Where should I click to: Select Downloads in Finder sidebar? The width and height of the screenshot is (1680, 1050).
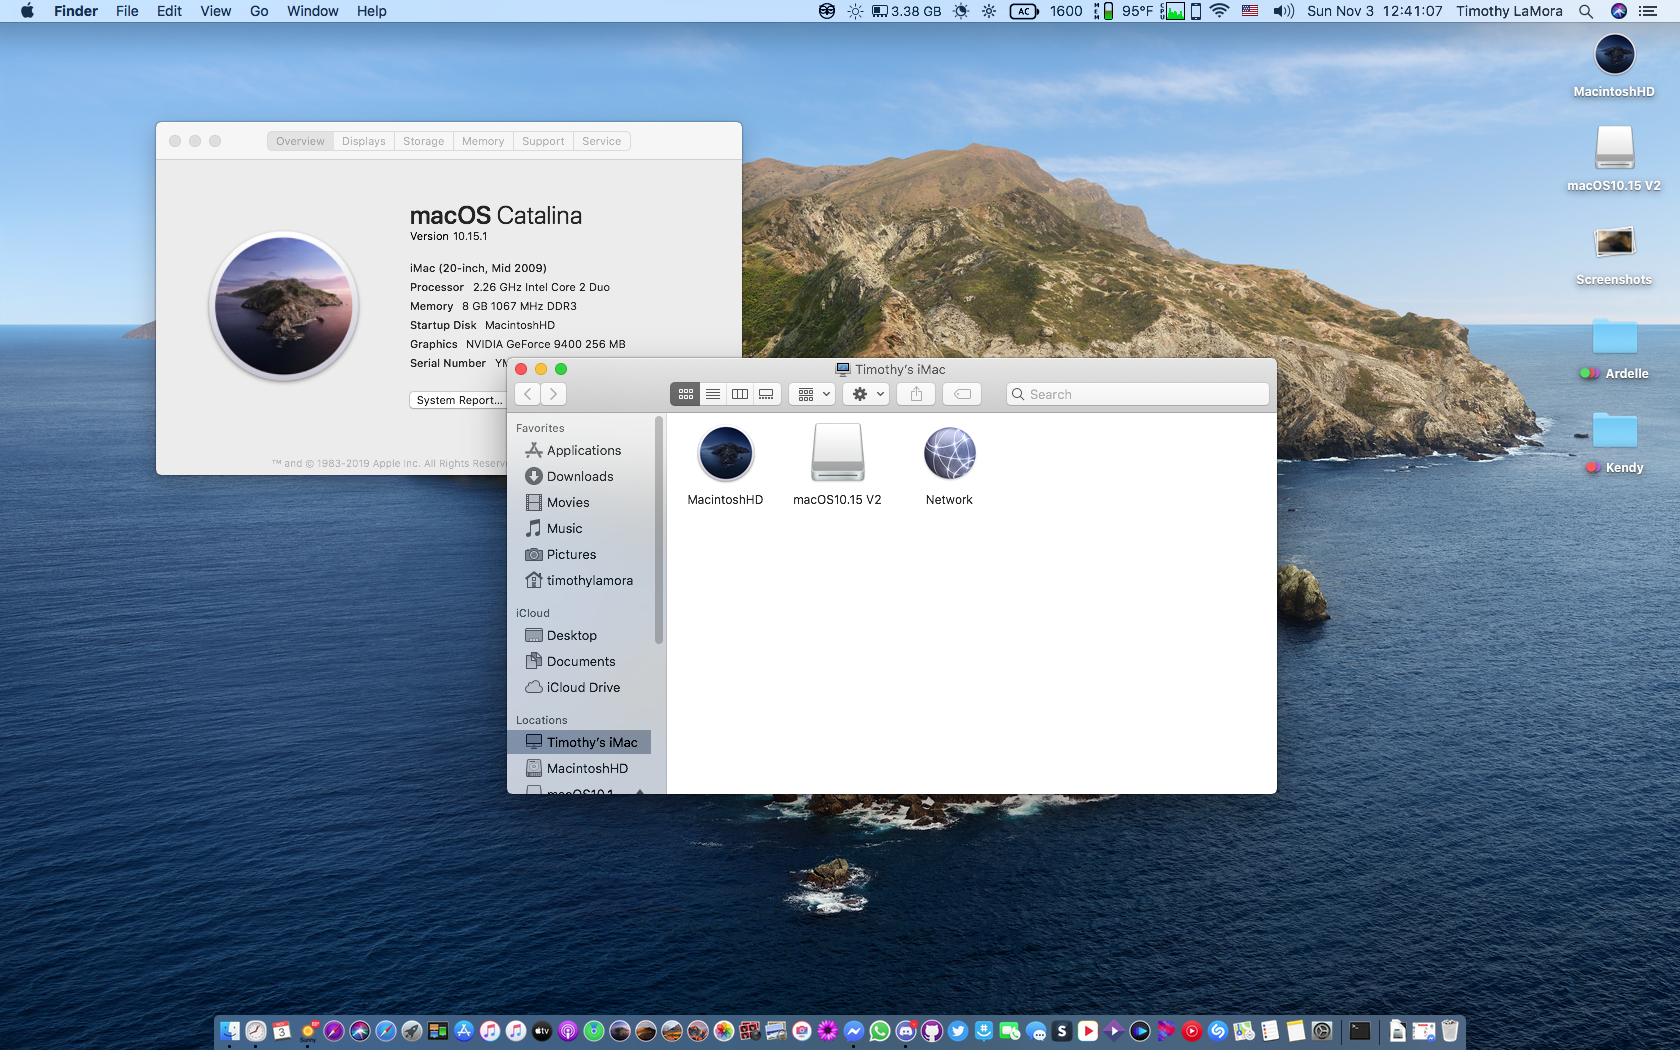tap(580, 477)
